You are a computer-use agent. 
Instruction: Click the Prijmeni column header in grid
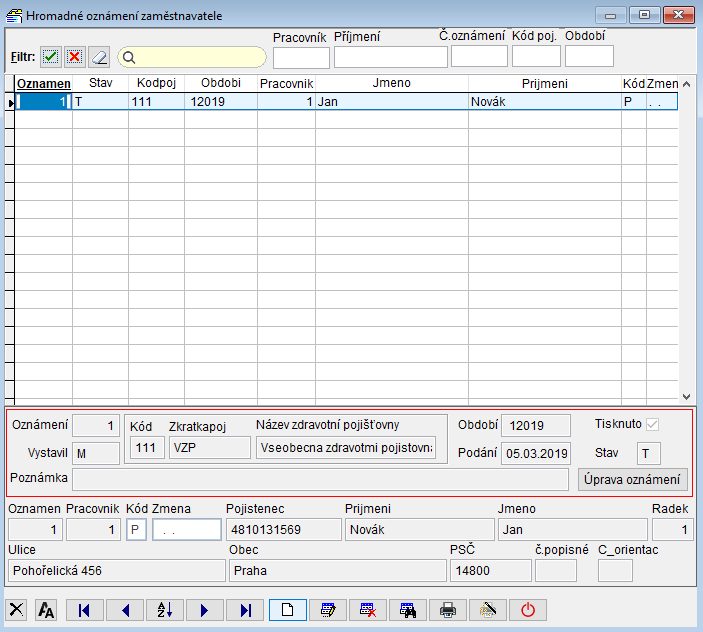tap(545, 83)
